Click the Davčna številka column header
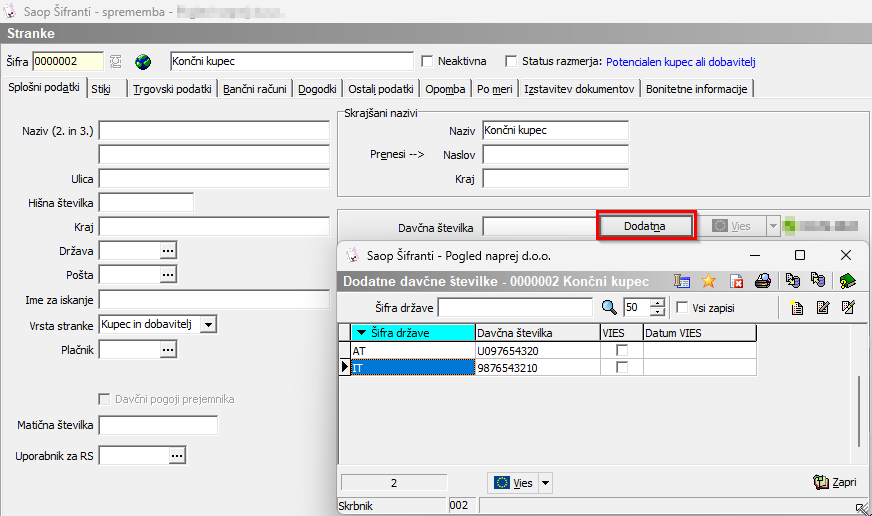872x516 pixels. click(x=537, y=333)
